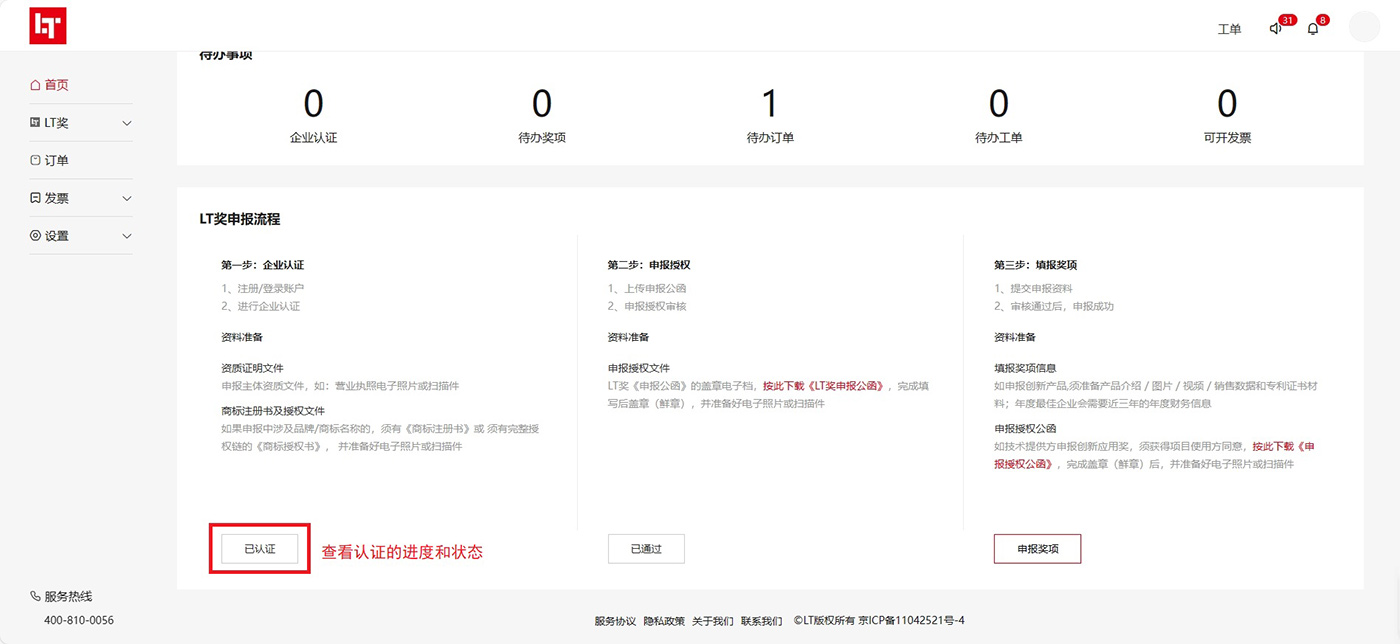This screenshot has height=644, width=1400.
Task: Click the user avatar circle
Action: (x=1364, y=27)
